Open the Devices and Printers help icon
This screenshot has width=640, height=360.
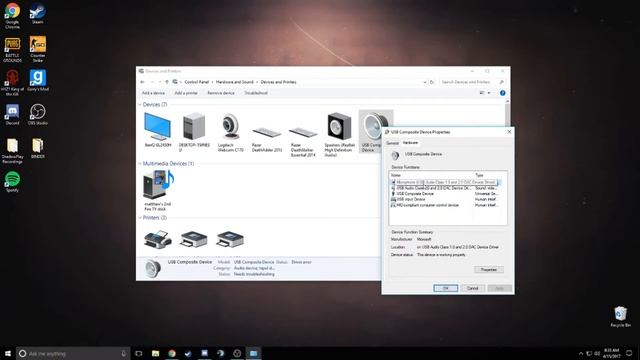click(x=502, y=93)
